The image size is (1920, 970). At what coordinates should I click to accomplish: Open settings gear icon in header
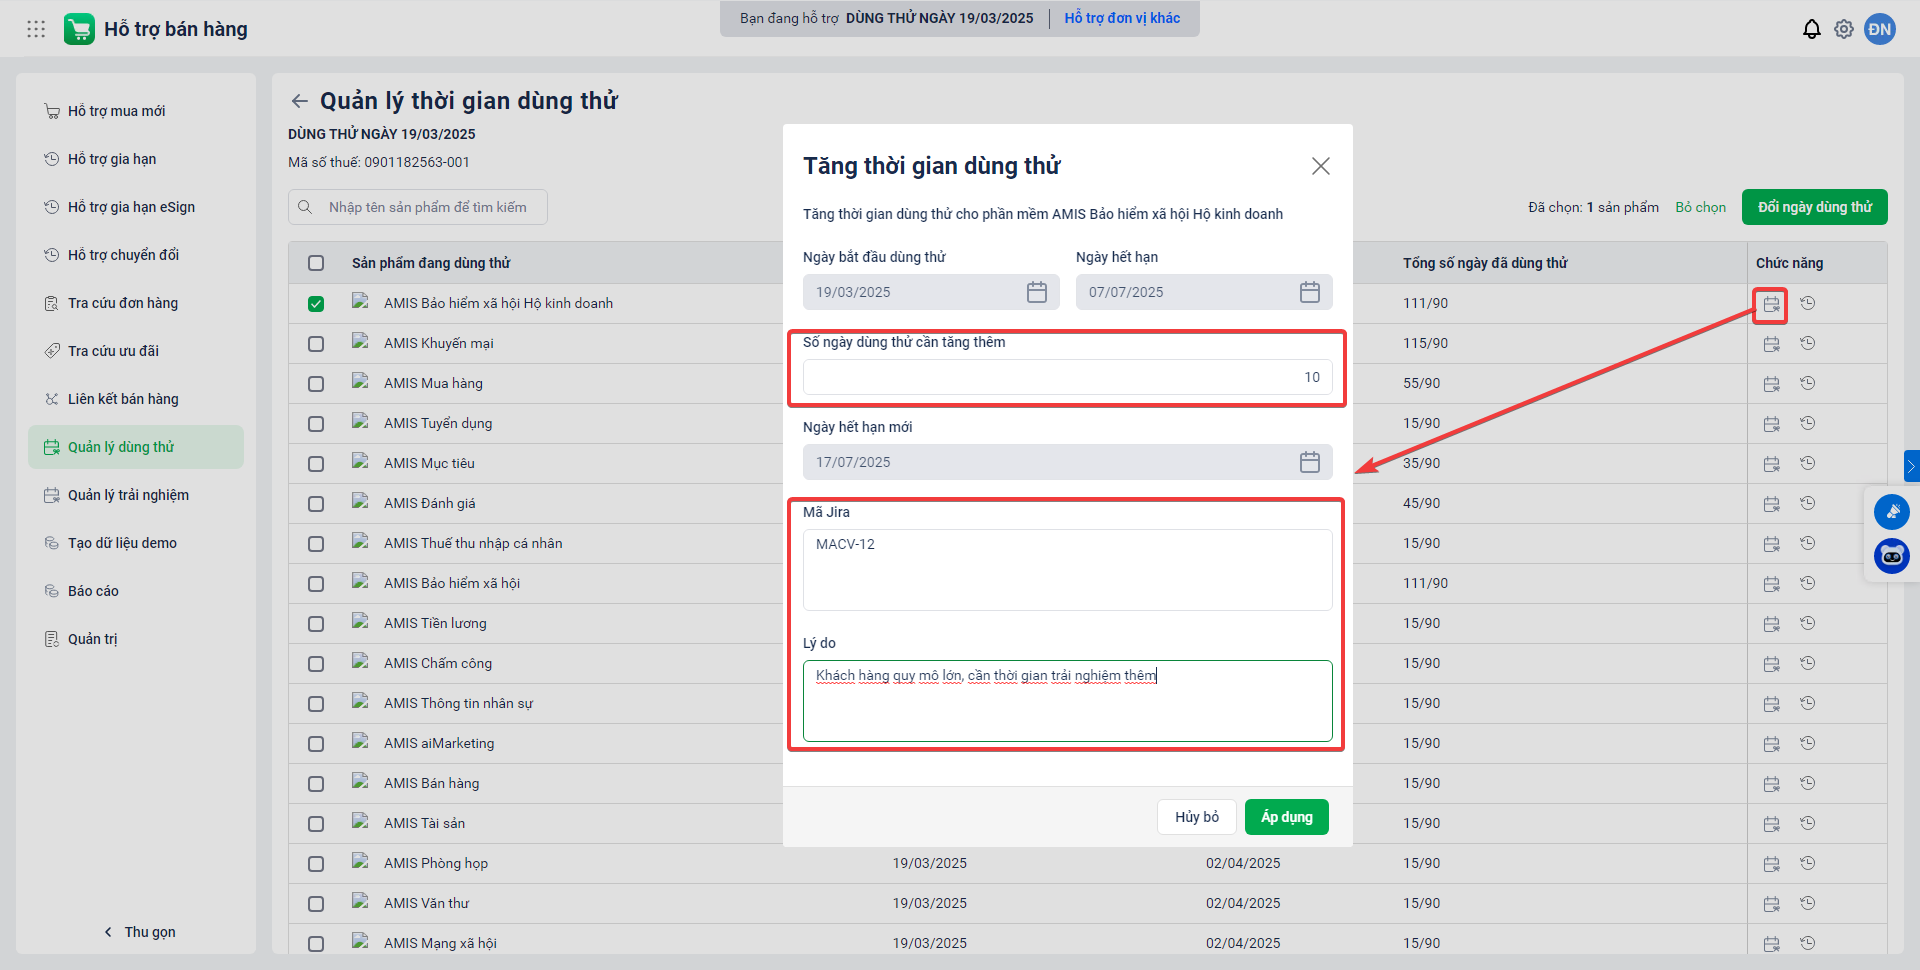click(x=1844, y=29)
